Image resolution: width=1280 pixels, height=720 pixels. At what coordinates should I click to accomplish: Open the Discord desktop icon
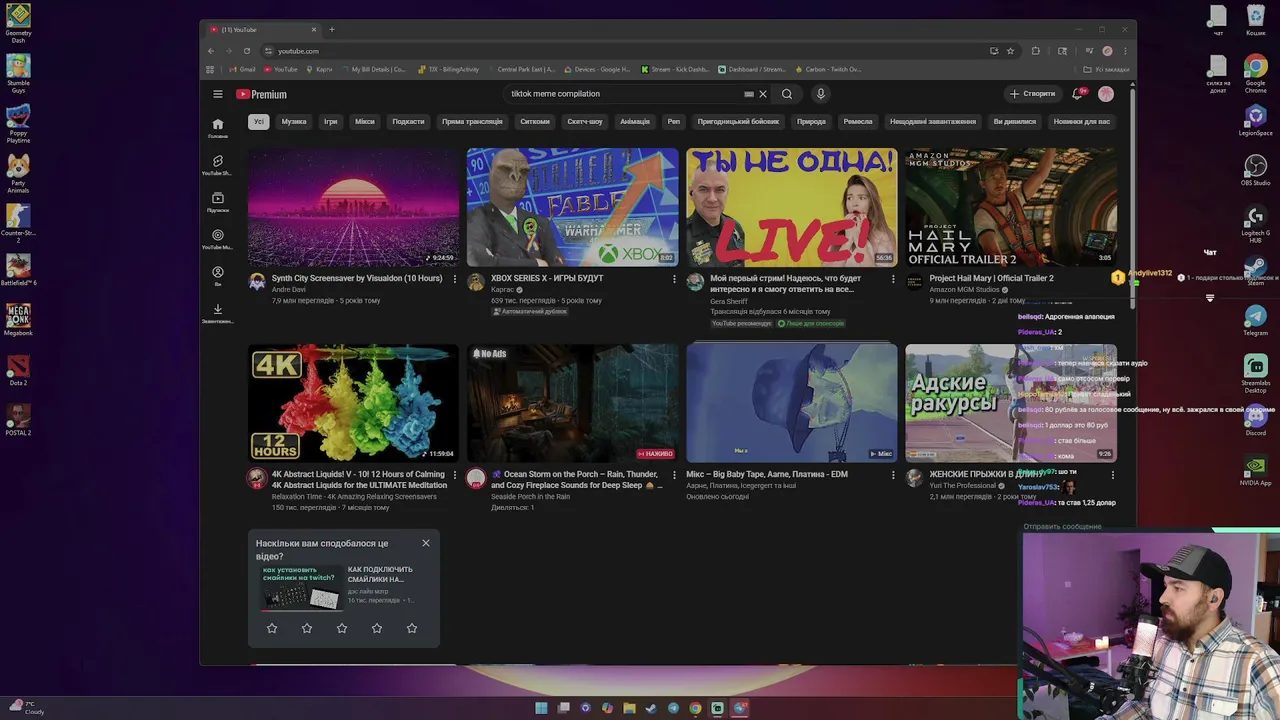click(x=1255, y=418)
